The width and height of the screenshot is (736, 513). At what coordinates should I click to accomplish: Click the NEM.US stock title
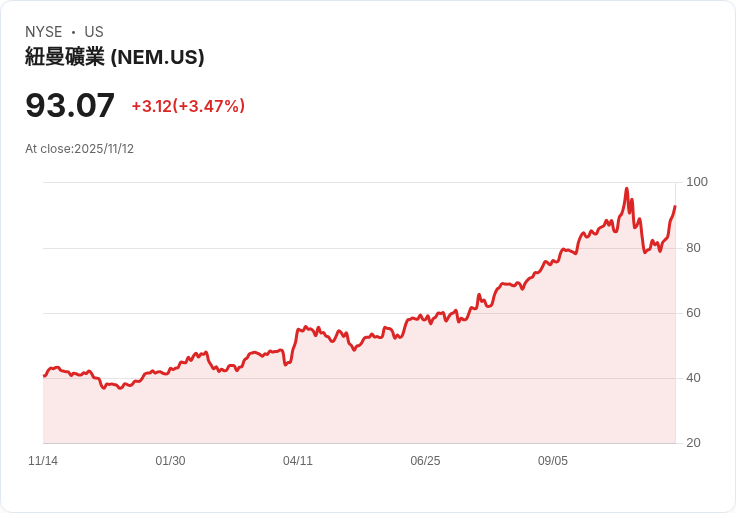click(115, 57)
